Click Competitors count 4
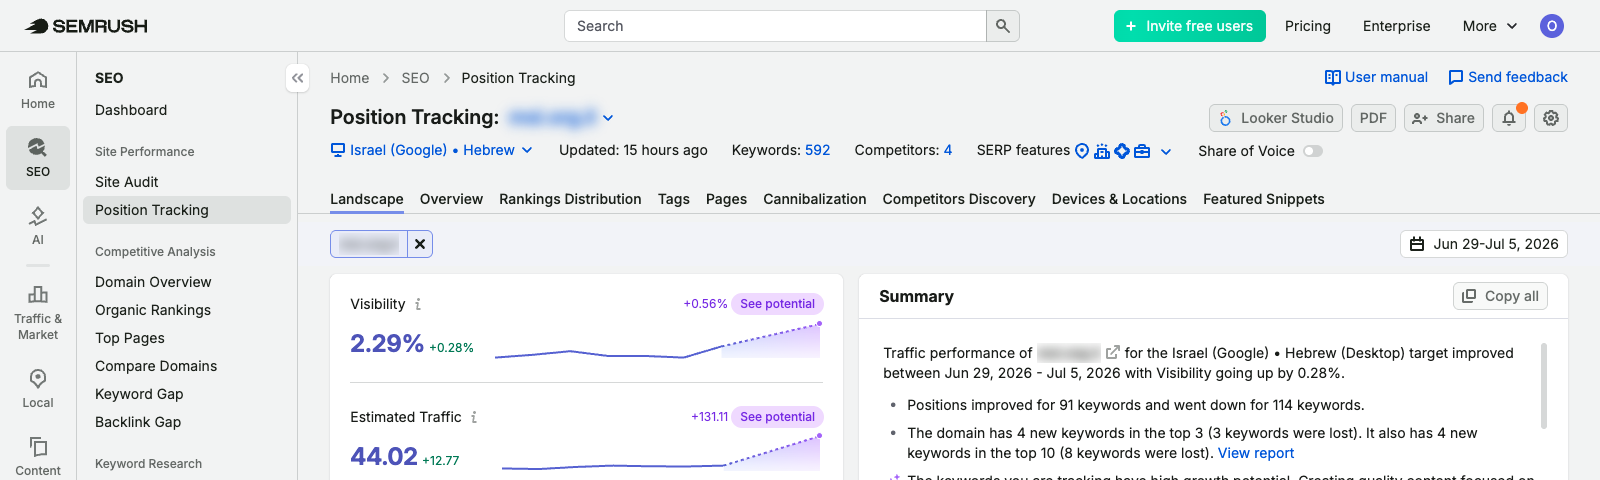The width and height of the screenshot is (1600, 480). click(948, 150)
